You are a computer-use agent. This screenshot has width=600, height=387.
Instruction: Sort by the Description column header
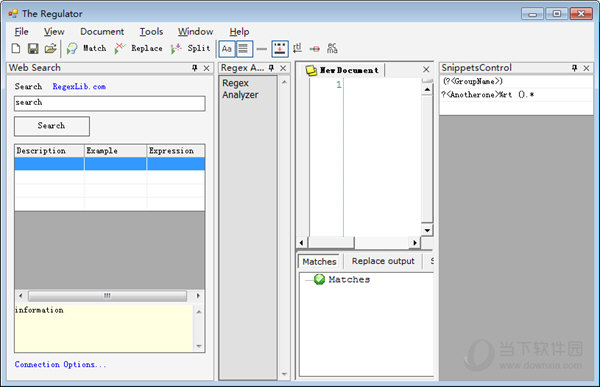coord(49,151)
